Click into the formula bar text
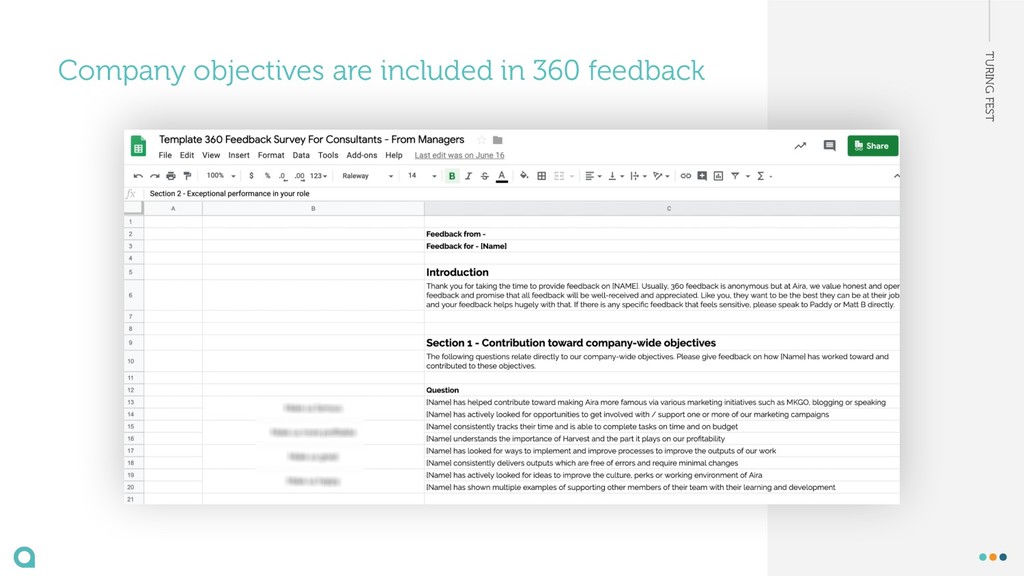 [229, 193]
